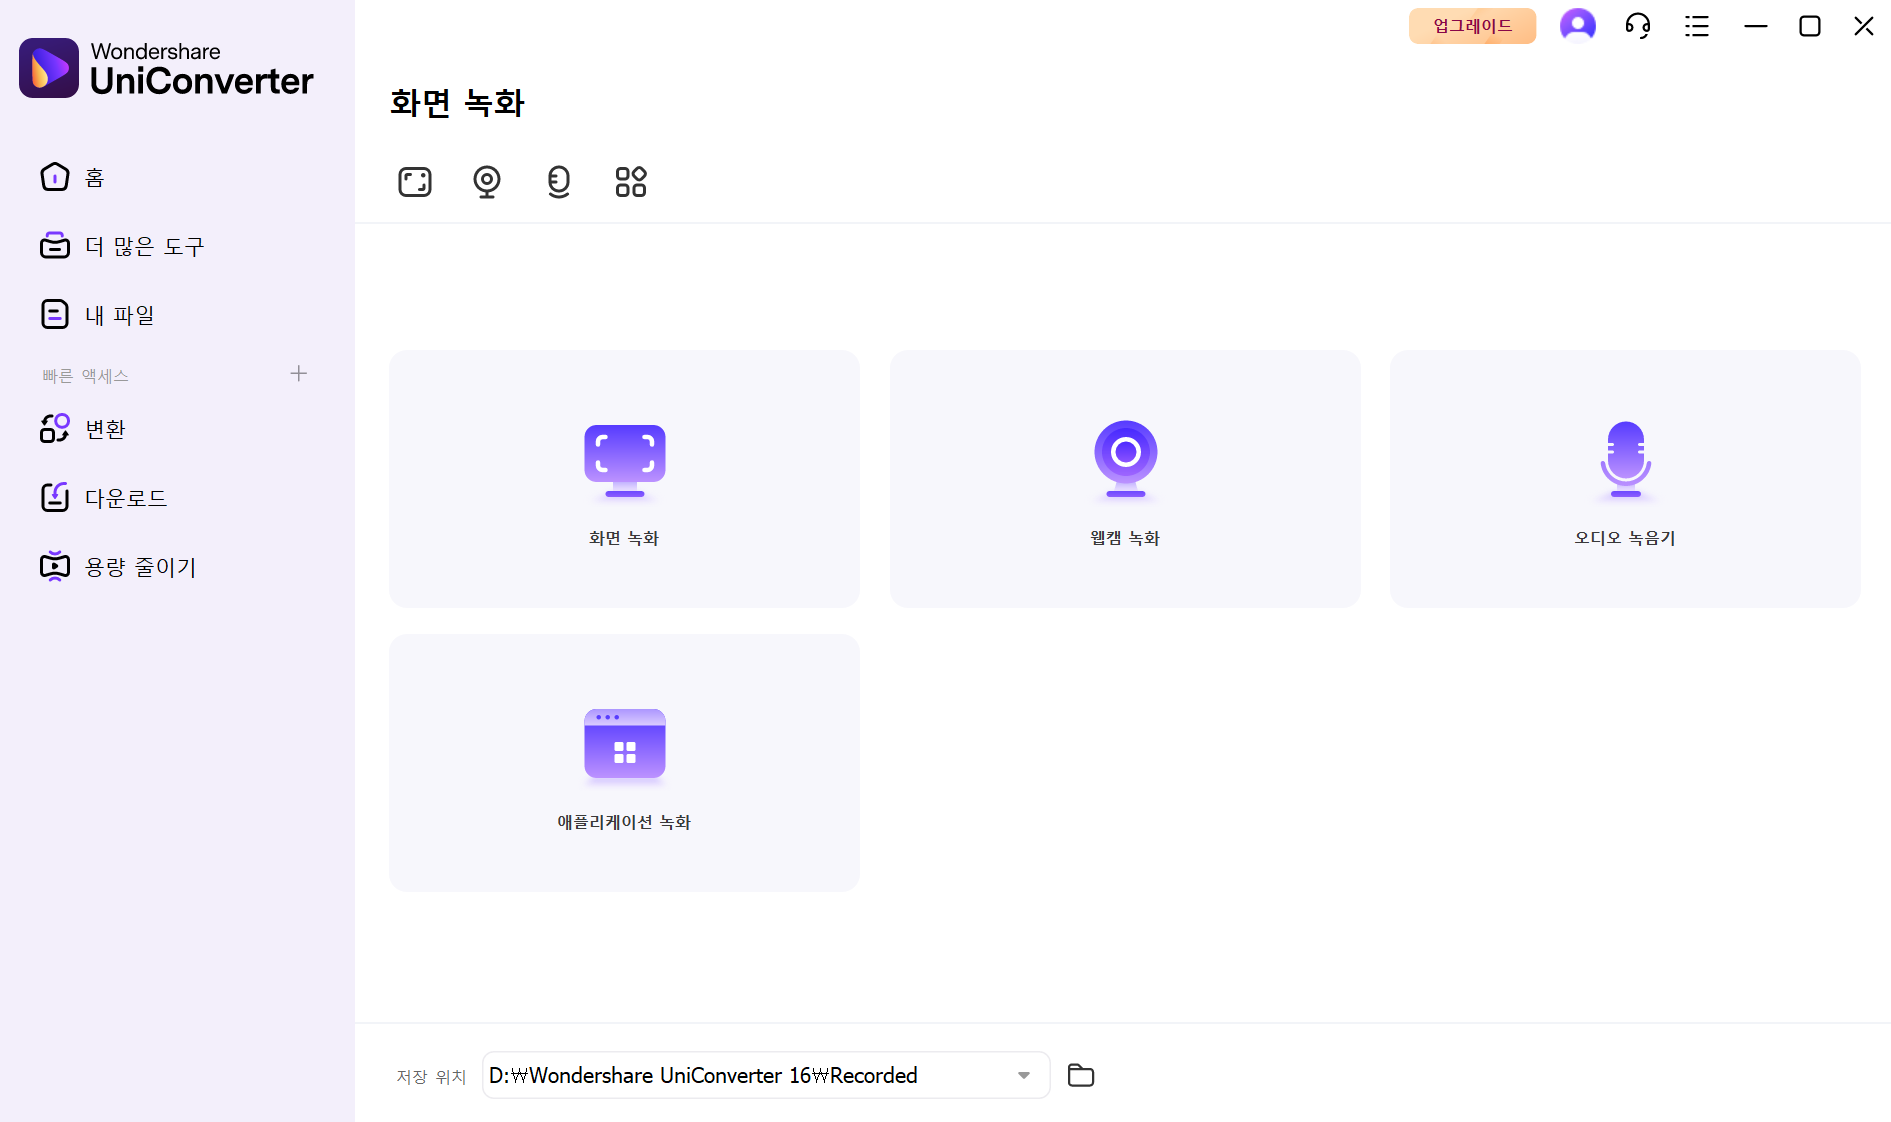1891x1122 pixels.
Task: Open the customer support headset icon
Action: [x=1638, y=26]
